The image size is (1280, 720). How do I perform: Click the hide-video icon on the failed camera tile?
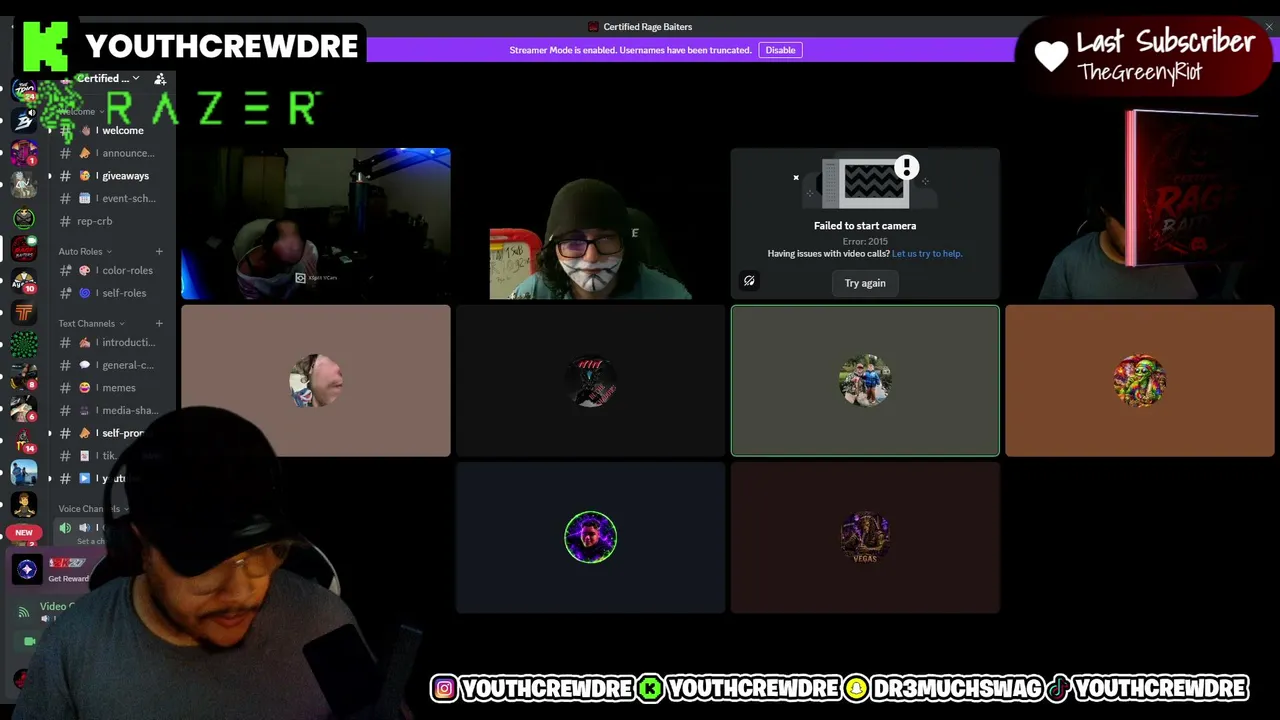point(749,281)
